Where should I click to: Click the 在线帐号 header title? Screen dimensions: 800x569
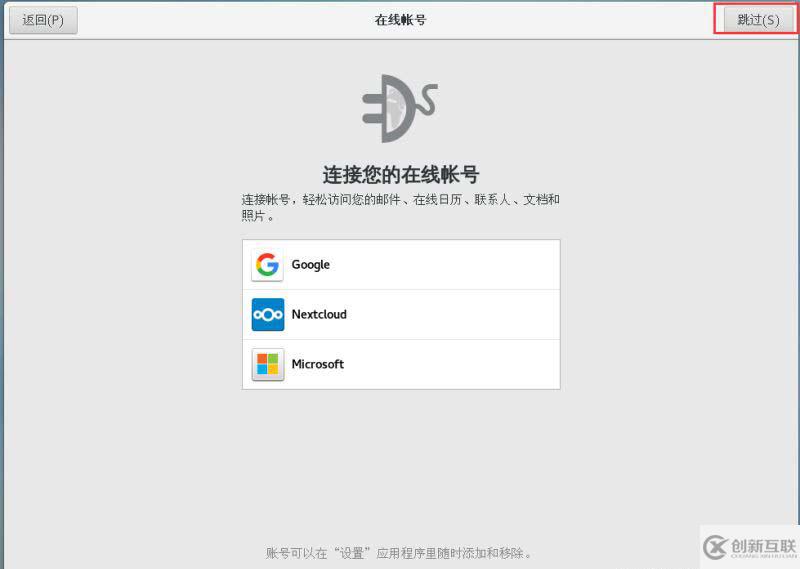pyautogui.click(x=400, y=20)
